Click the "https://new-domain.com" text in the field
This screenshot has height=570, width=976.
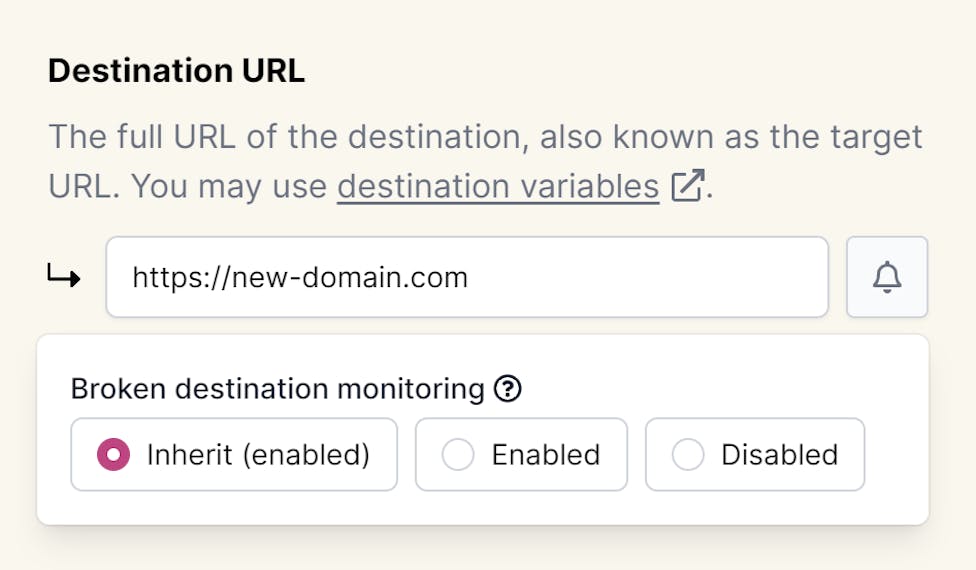[300, 277]
